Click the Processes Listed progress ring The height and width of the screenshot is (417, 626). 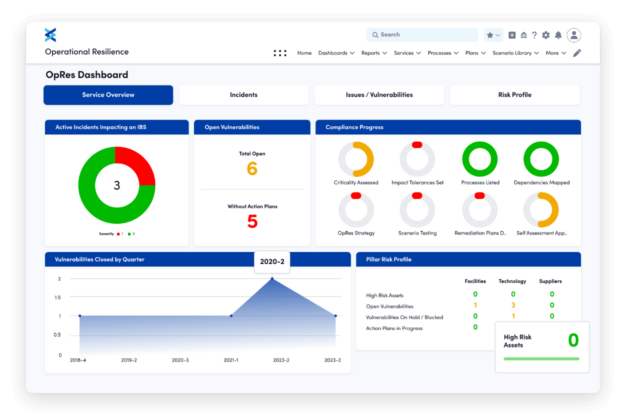(479, 159)
